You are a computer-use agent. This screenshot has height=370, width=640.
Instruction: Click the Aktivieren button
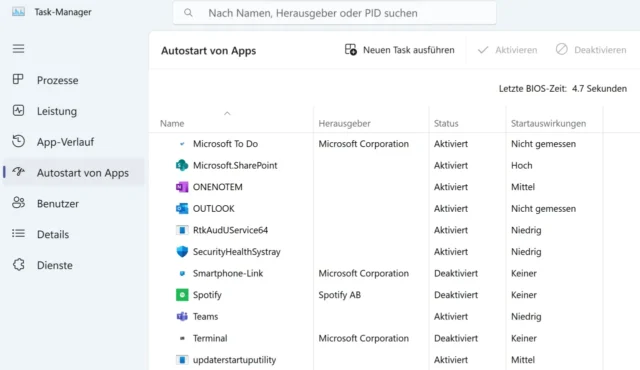[507, 50]
